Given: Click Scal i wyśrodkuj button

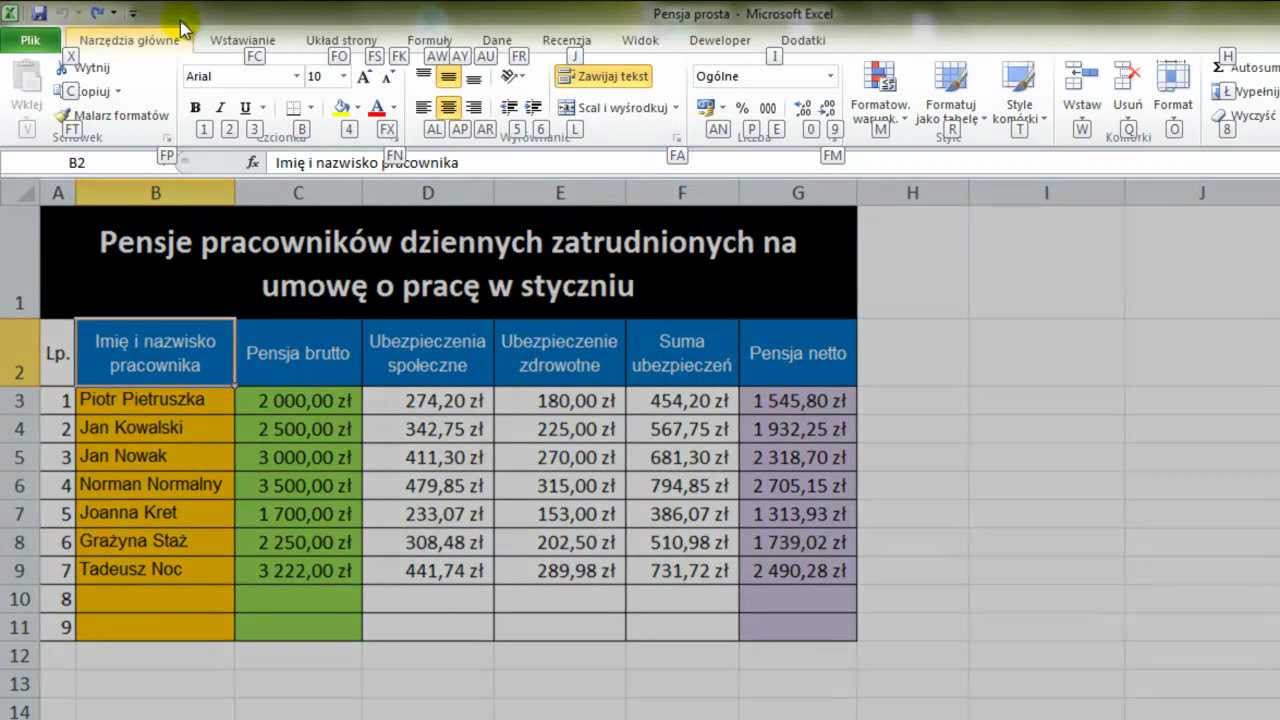Looking at the screenshot, I should [x=612, y=107].
